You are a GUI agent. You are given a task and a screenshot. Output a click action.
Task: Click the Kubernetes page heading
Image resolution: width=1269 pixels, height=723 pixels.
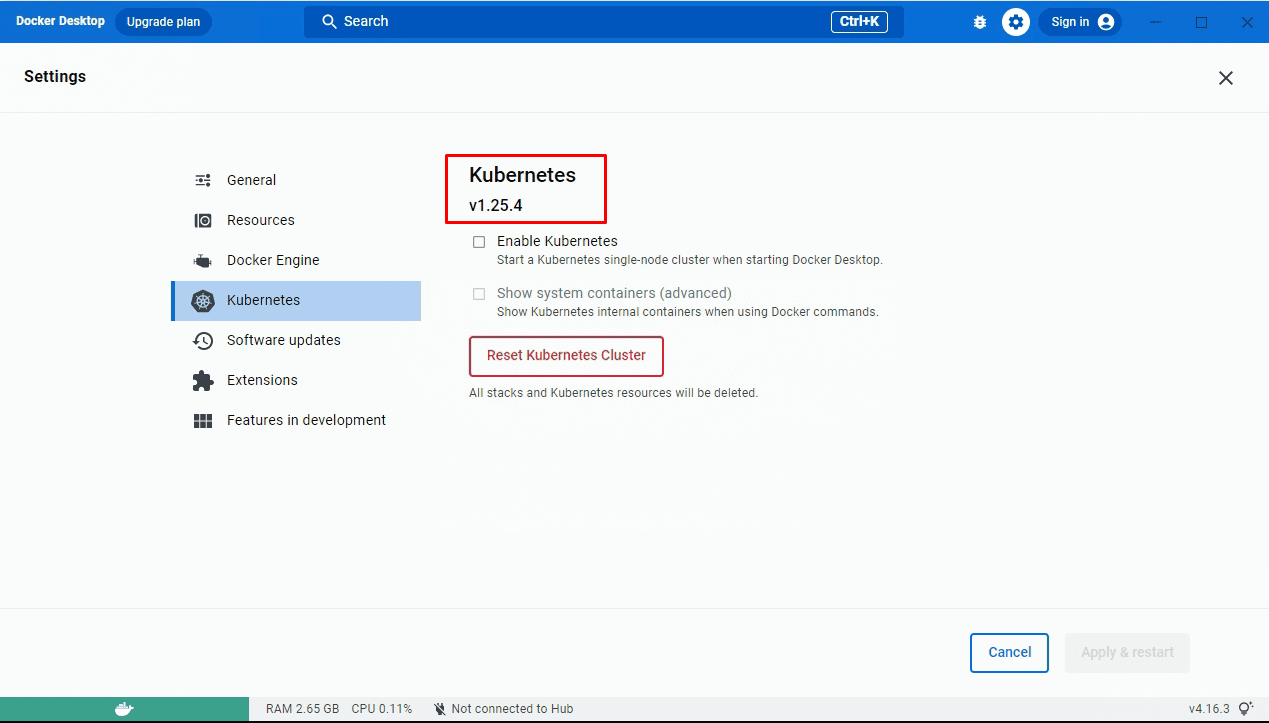[x=522, y=175]
